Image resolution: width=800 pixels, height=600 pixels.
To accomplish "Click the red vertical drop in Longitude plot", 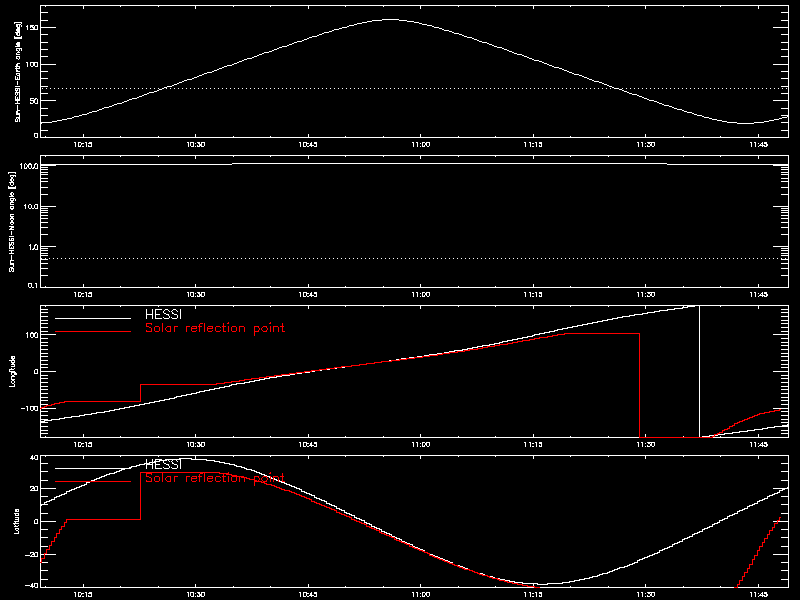I will coord(639,385).
